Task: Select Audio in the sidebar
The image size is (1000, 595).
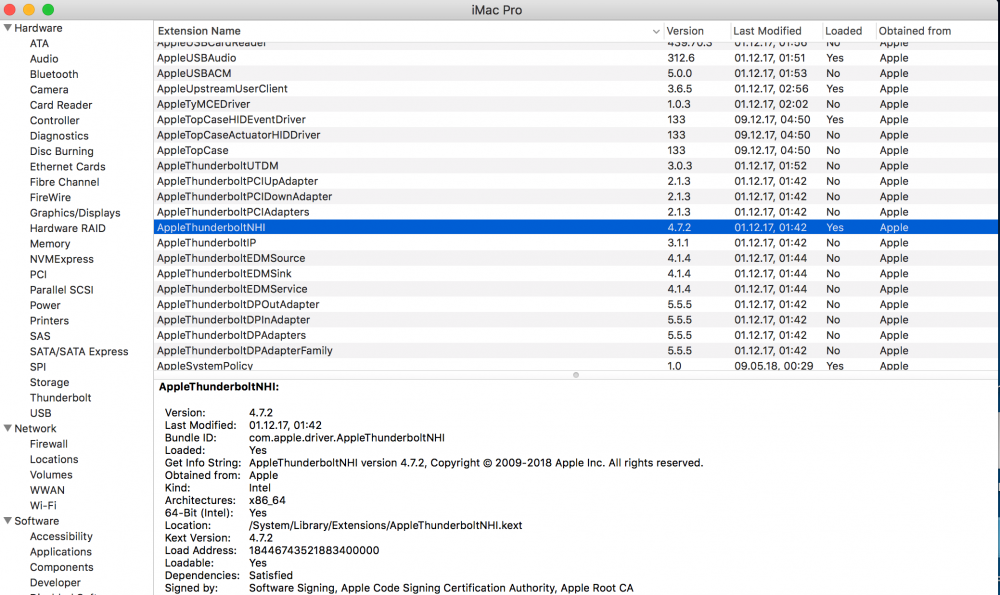Action: [44, 59]
